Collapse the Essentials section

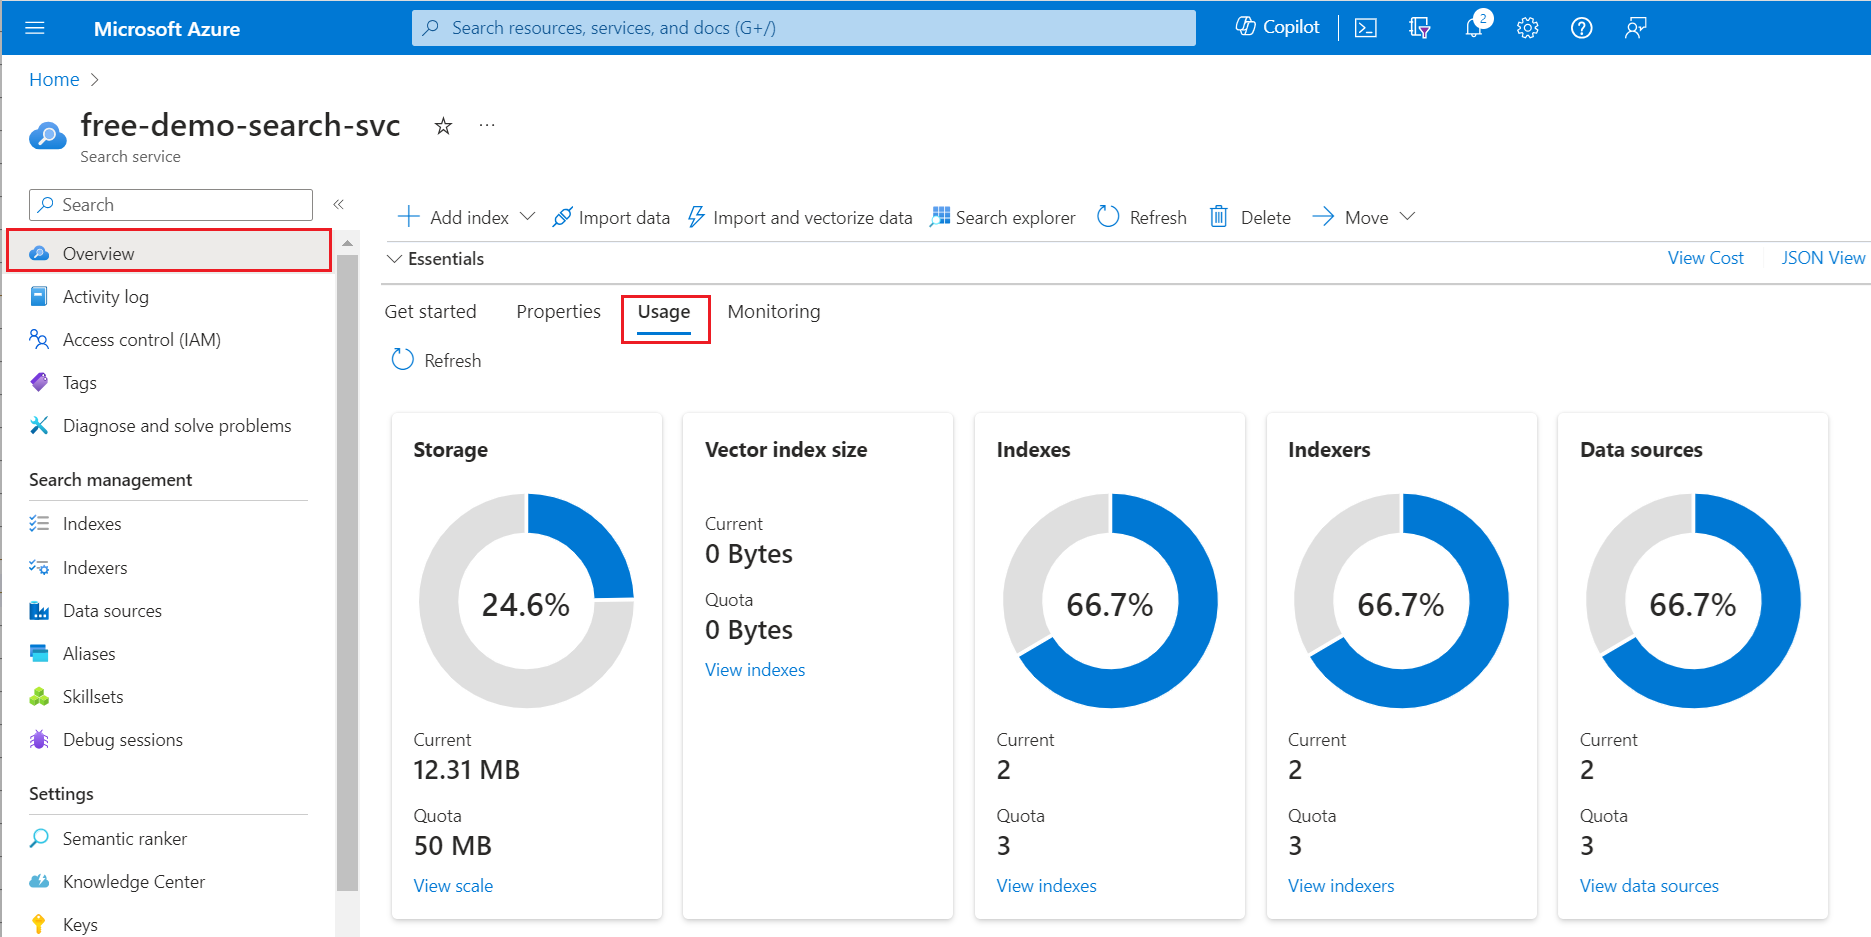395,259
